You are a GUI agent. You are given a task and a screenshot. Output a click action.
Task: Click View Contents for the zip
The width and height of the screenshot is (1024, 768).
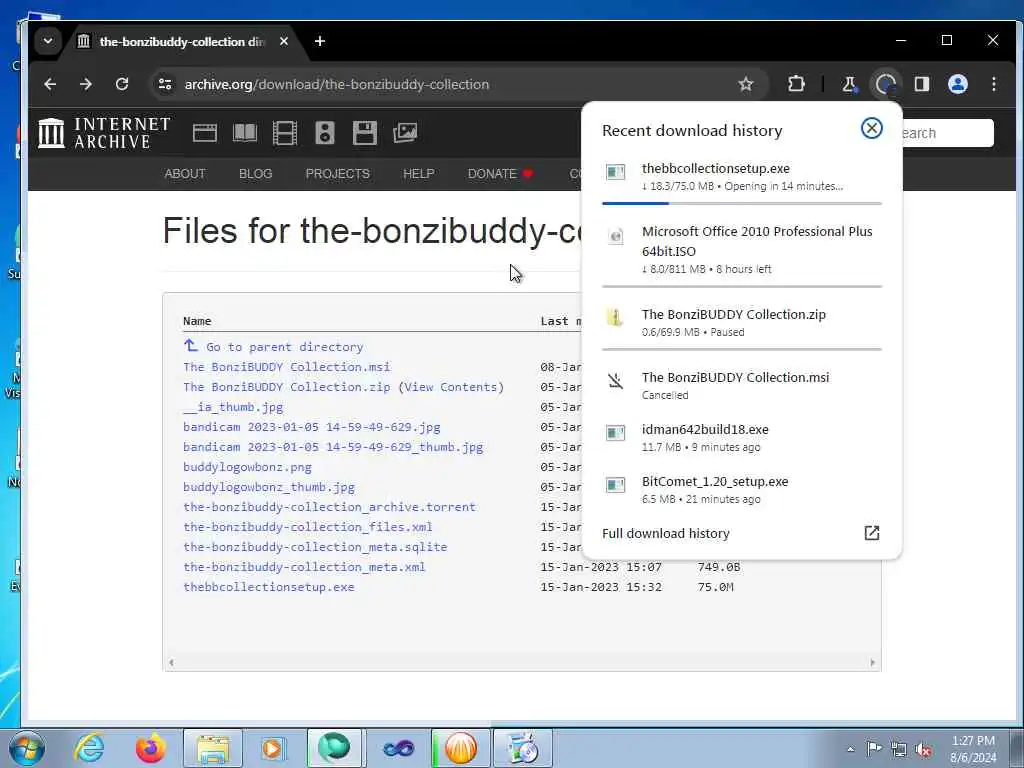coord(451,387)
